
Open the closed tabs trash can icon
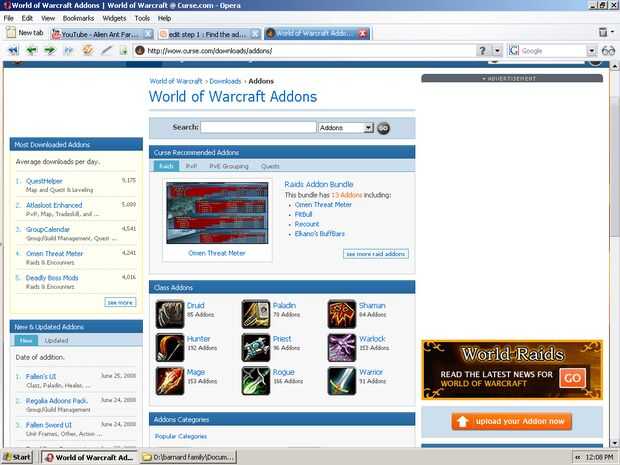(x=603, y=32)
